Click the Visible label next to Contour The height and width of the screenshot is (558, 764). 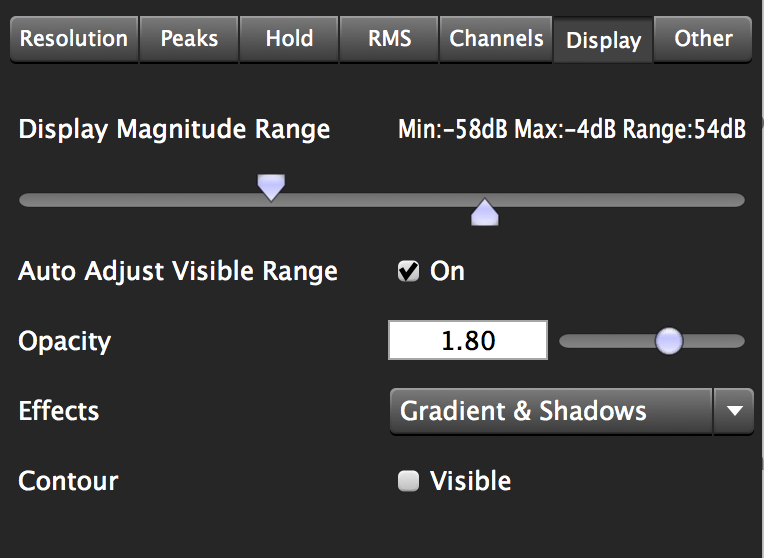click(x=471, y=481)
